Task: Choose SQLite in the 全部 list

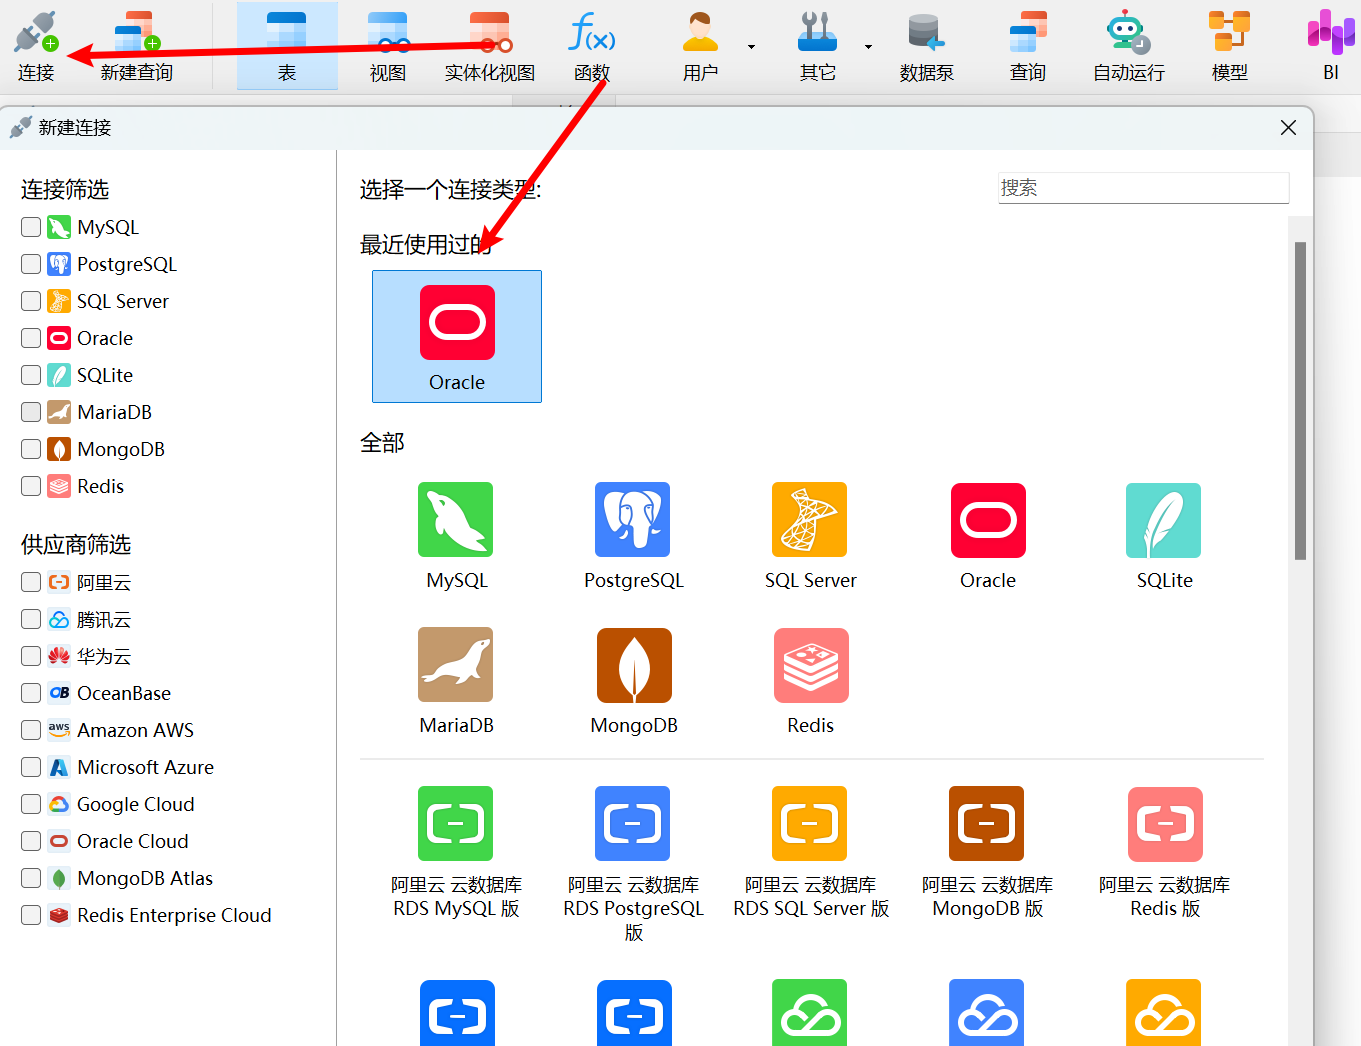Action: [1164, 537]
